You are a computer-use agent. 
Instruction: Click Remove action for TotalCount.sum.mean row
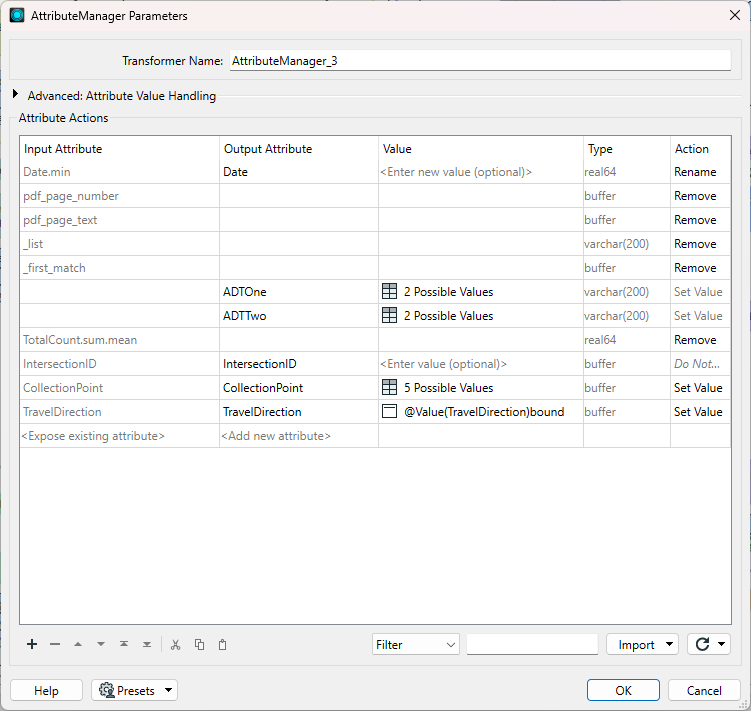700,340
